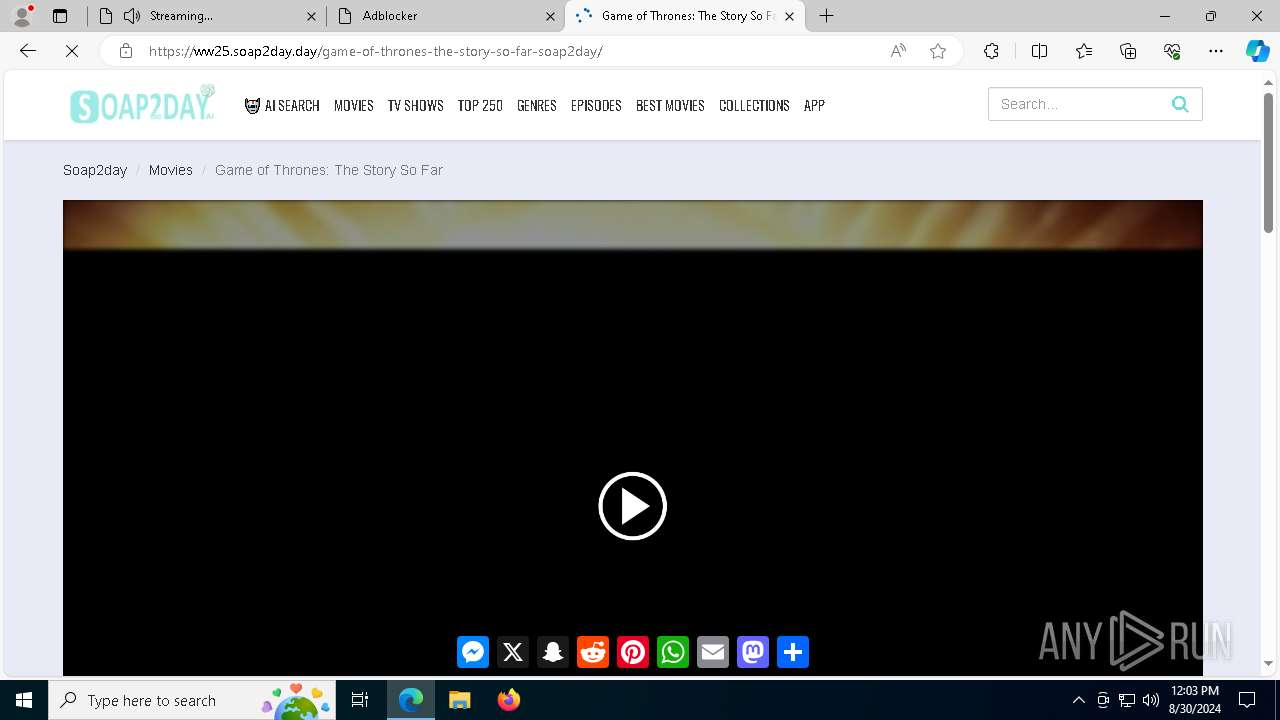Image resolution: width=1280 pixels, height=720 pixels.
Task: Go to Movies breadcrumb link
Action: (x=171, y=170)
